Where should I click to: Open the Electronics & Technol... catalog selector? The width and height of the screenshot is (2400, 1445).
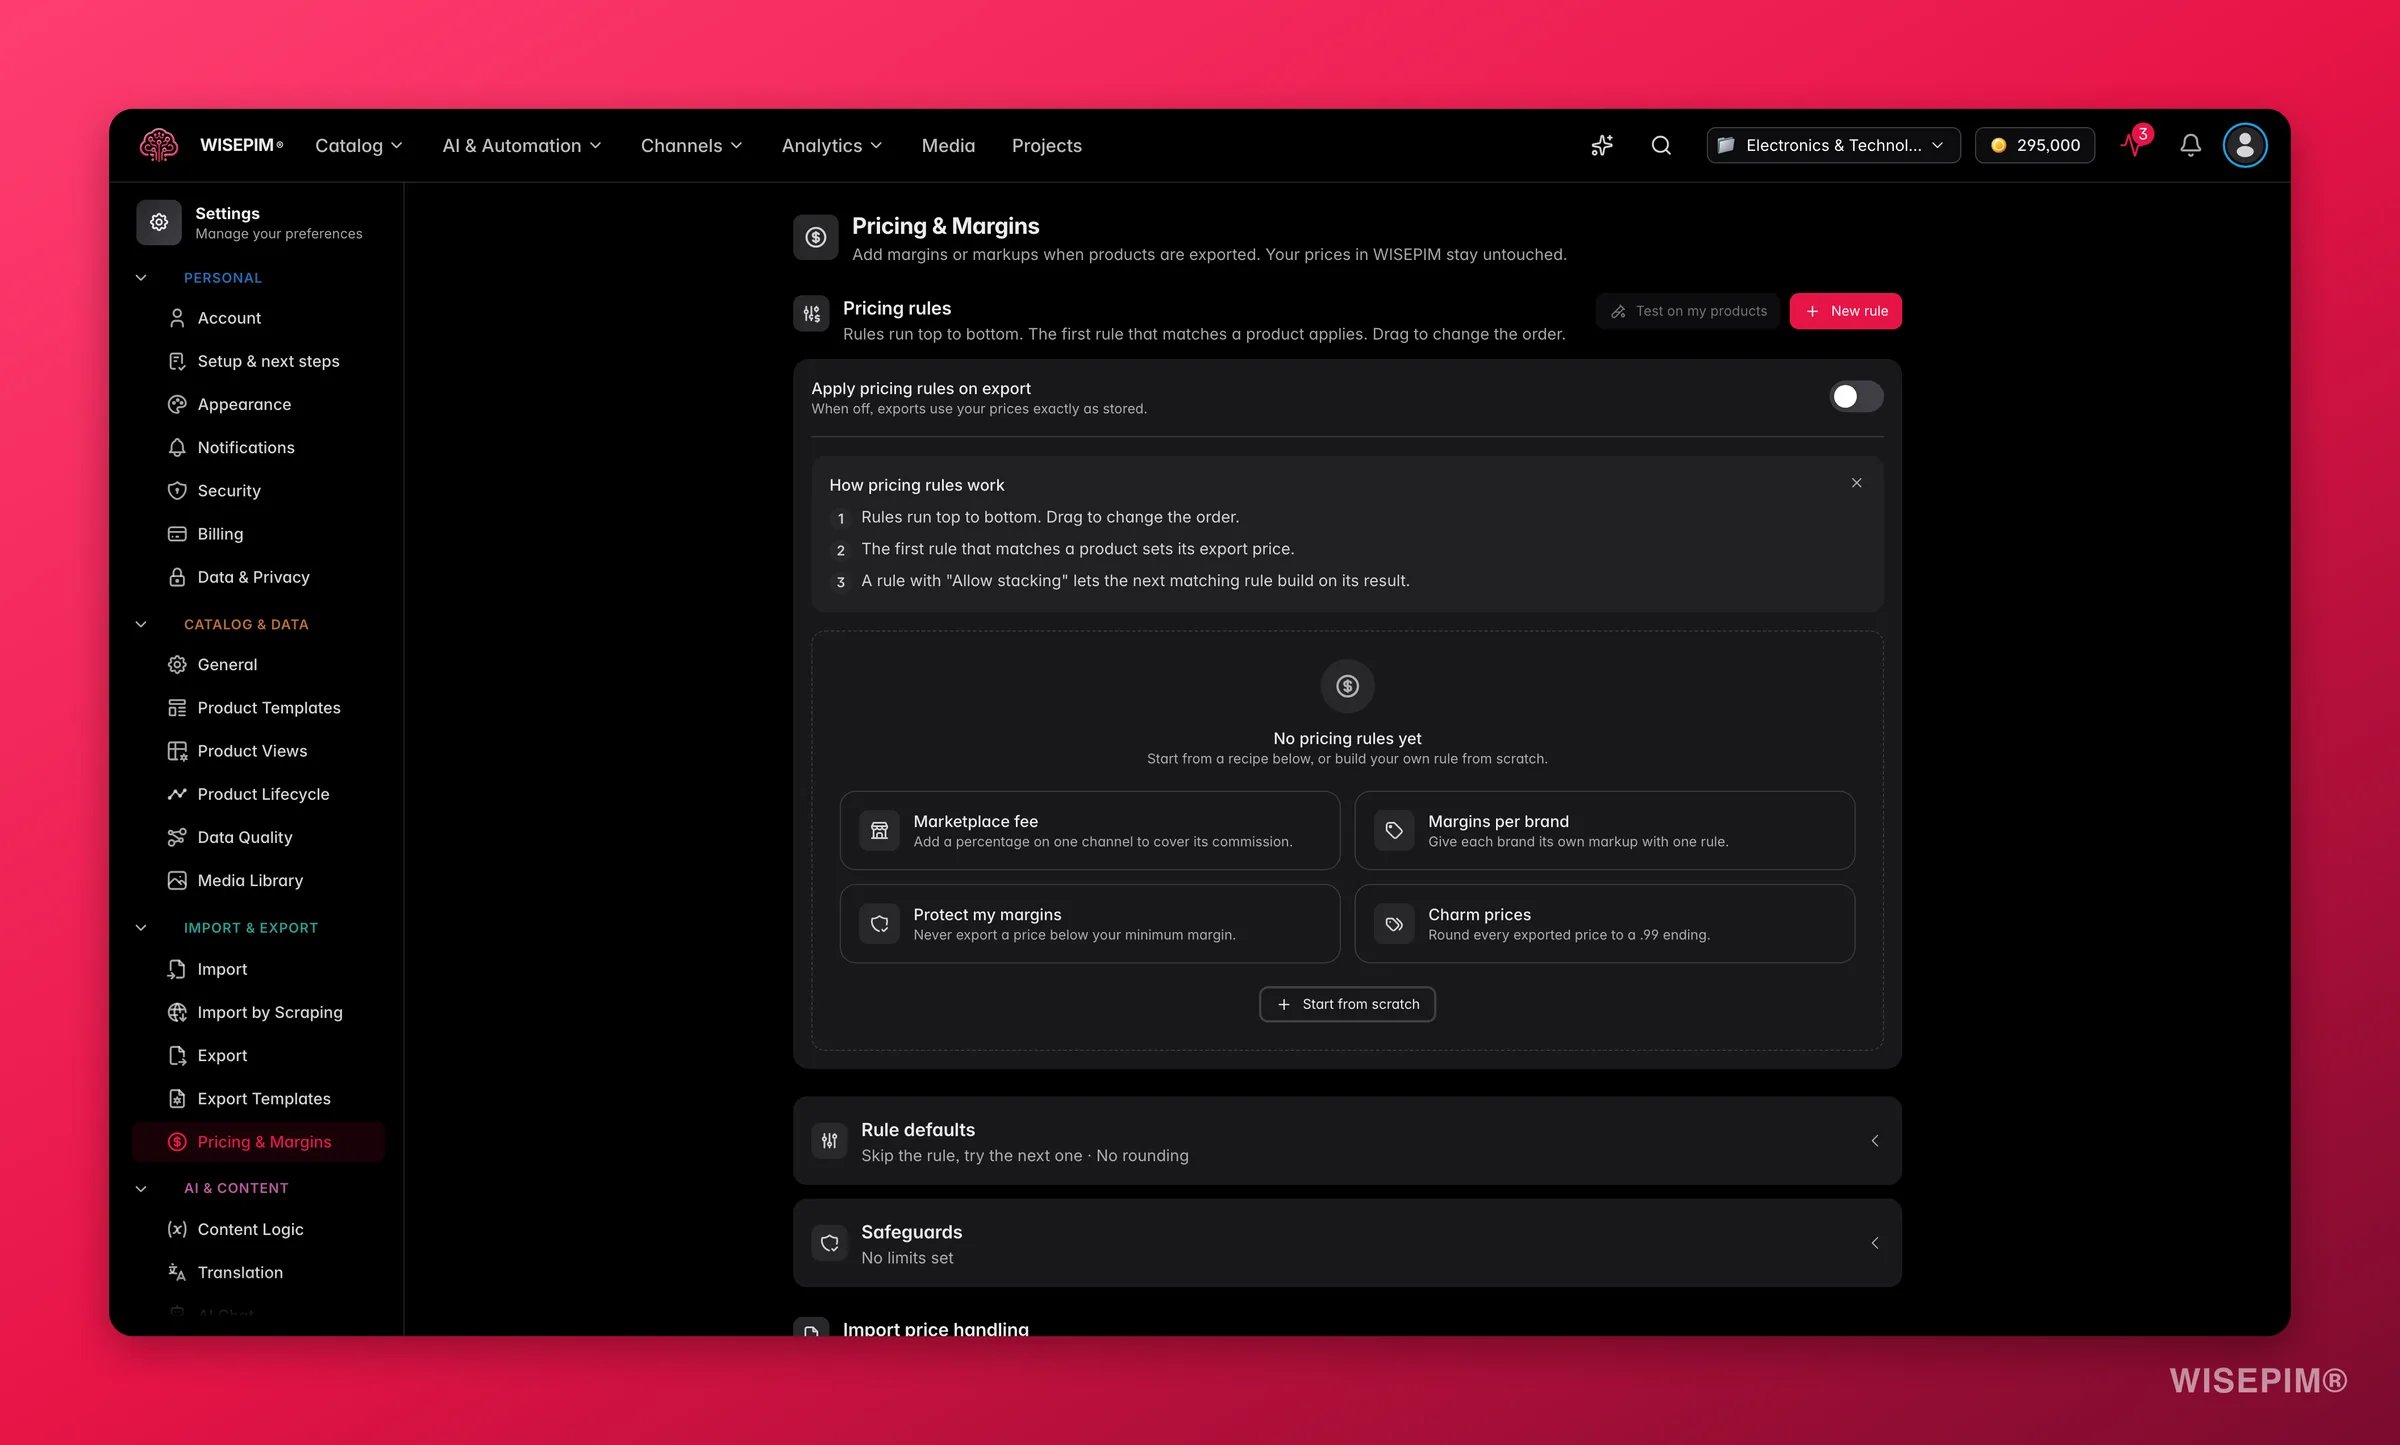[x=1833, y=145]
